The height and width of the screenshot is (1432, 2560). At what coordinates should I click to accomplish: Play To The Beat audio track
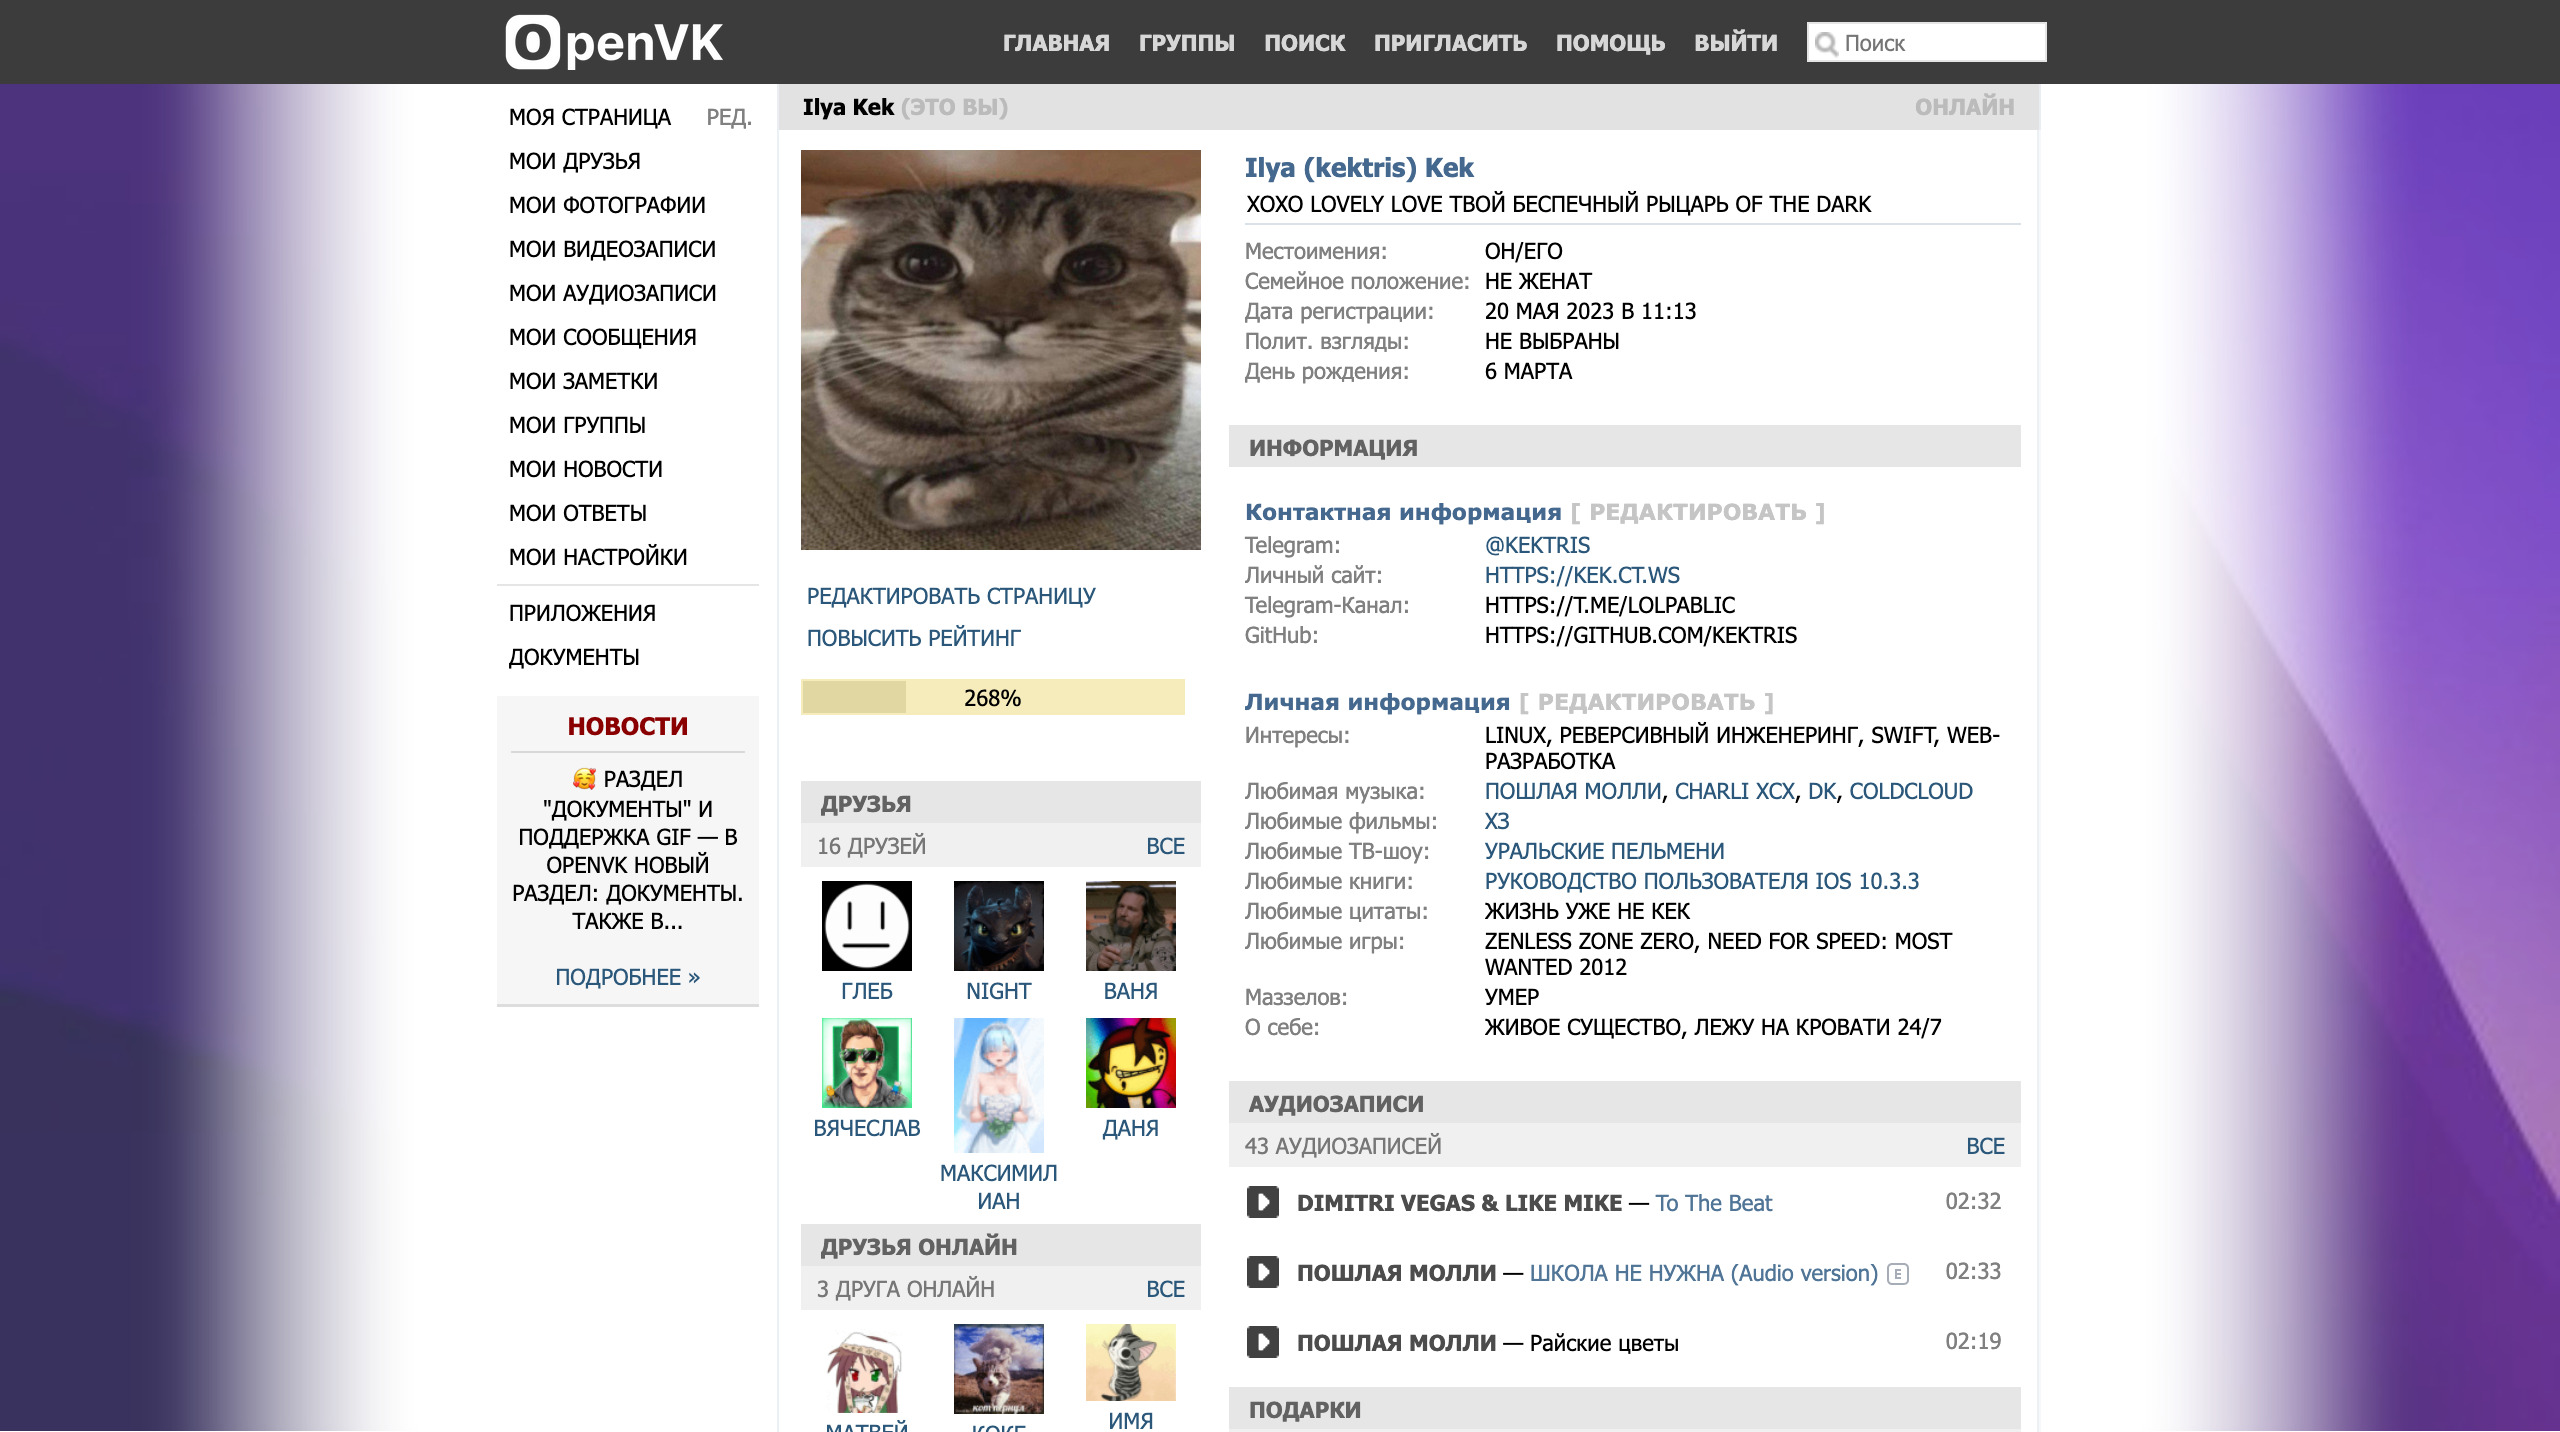tap(1262, 1202)
